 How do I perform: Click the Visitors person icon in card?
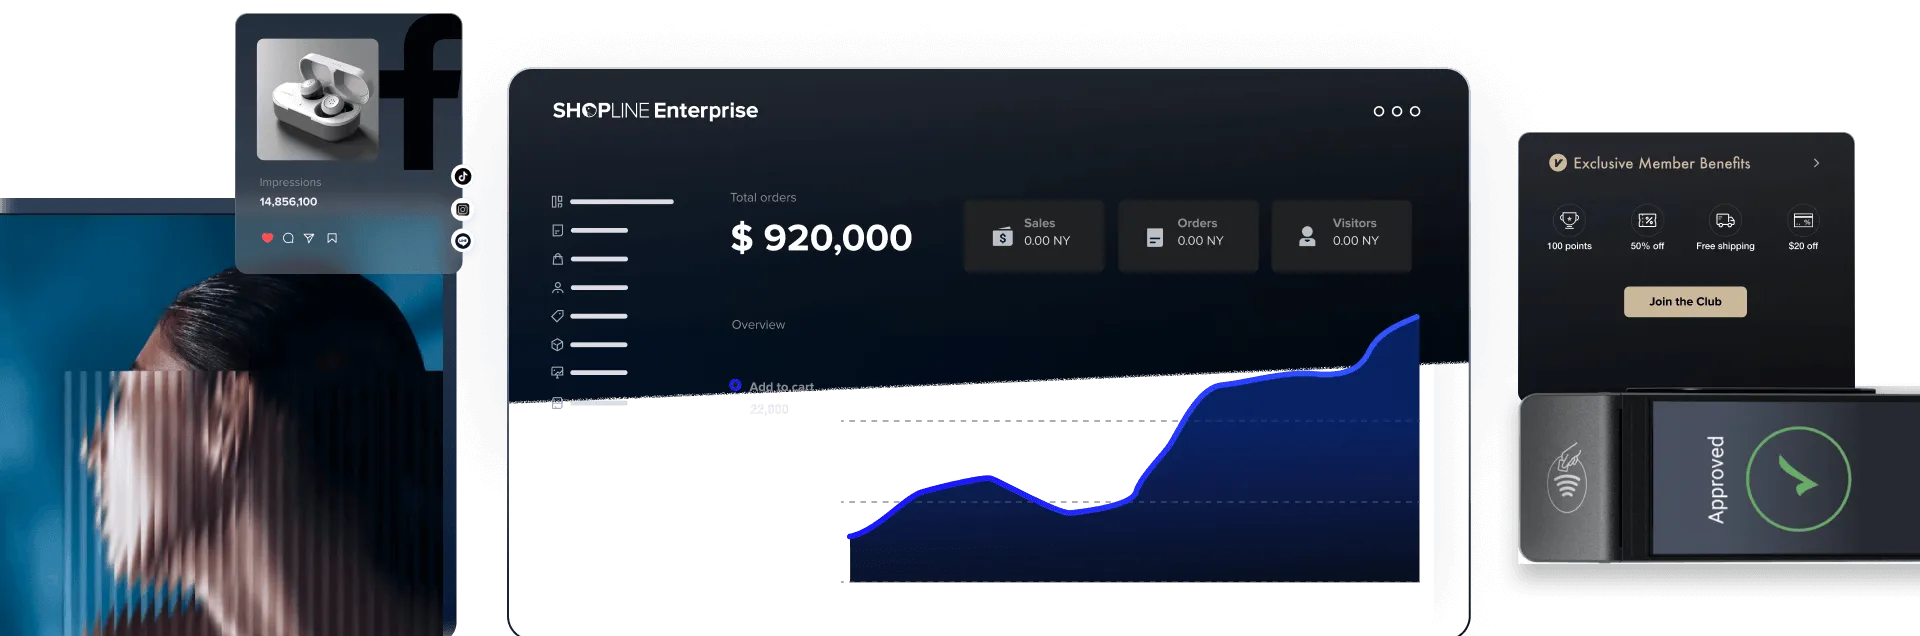point(1307,236)
